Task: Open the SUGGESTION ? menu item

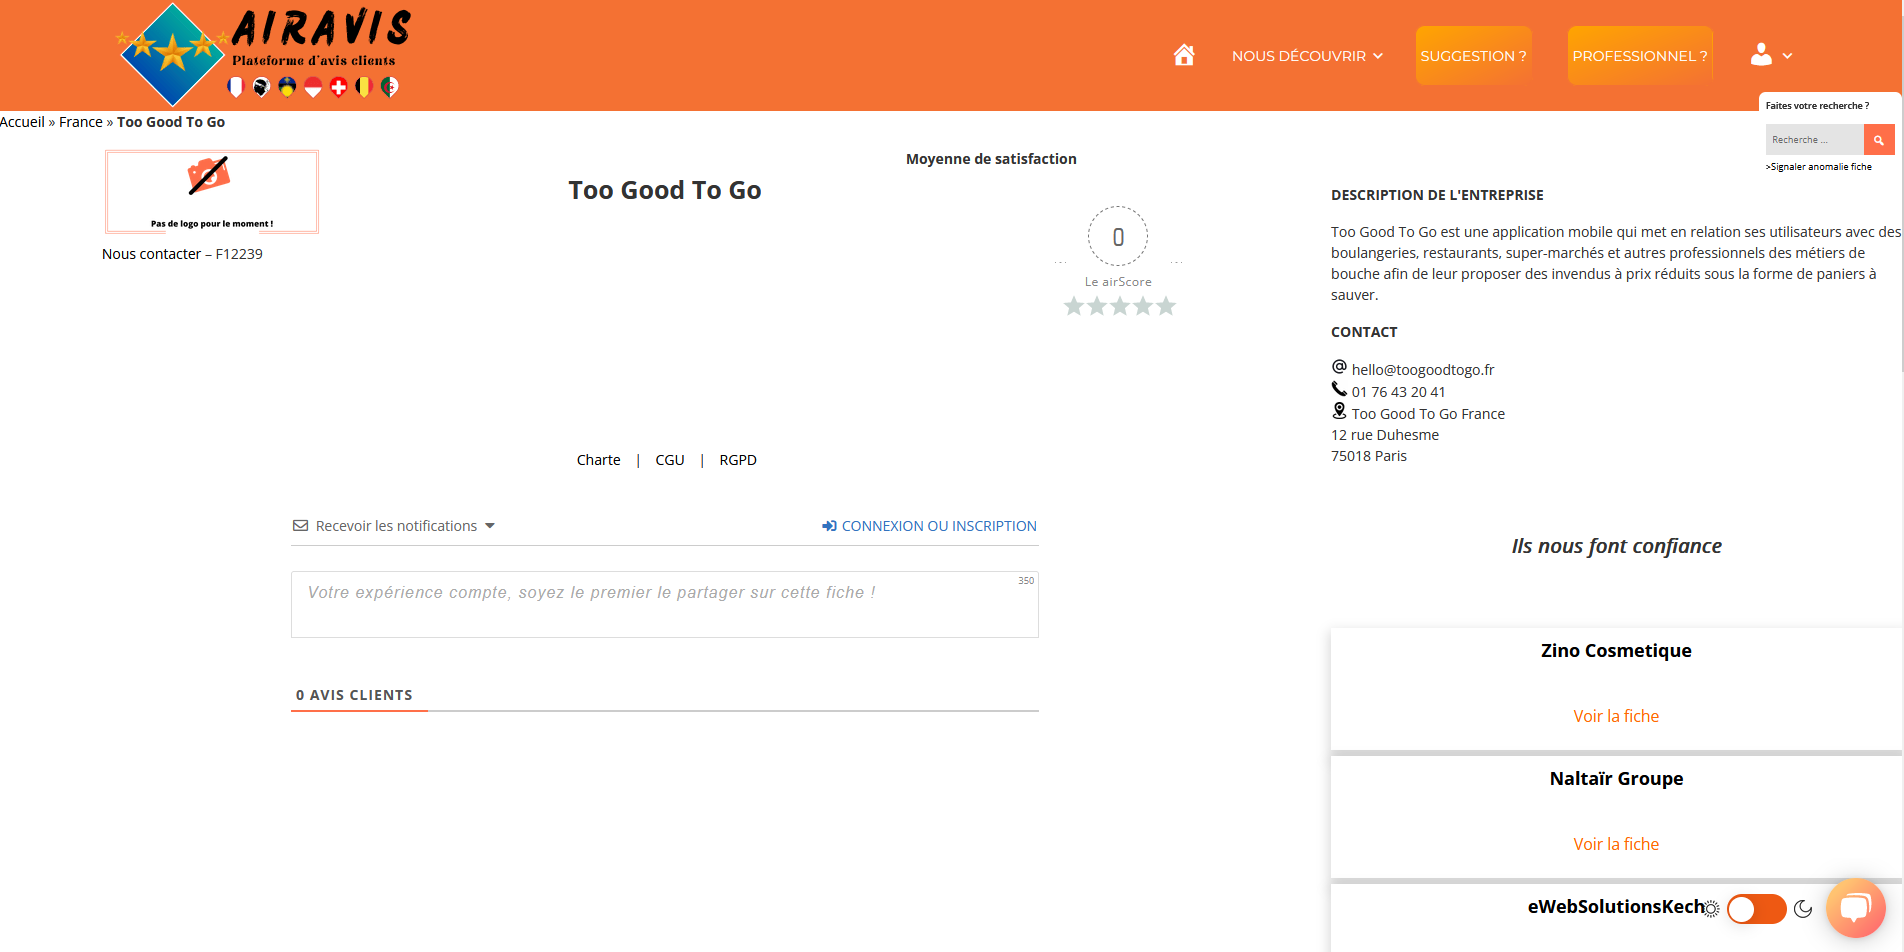Action: point(1473,56)
